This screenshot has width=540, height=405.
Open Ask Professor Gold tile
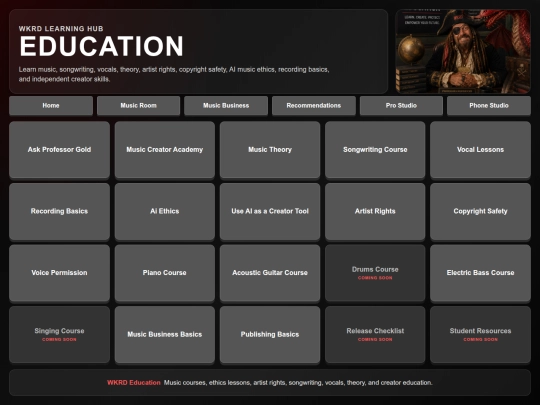click(60, 149)
